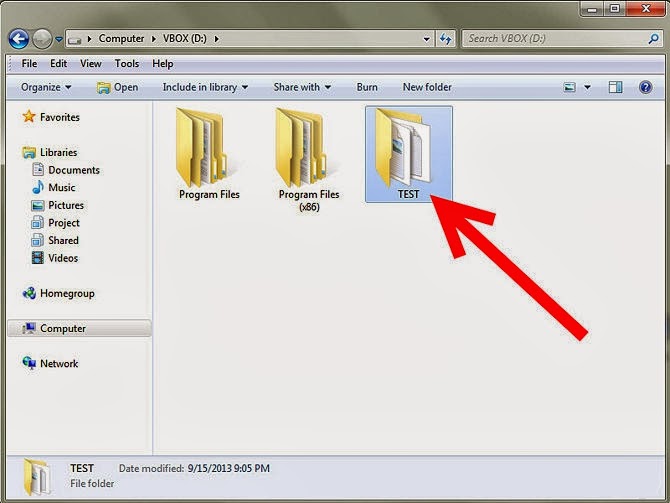
Task: Click the Program Files name label
Action: tap(209, 194)
